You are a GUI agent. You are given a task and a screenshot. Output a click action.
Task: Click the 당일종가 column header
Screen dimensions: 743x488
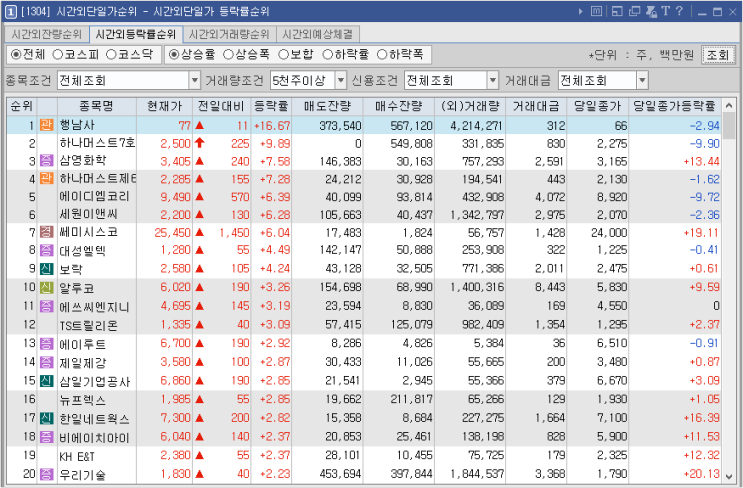598,106
